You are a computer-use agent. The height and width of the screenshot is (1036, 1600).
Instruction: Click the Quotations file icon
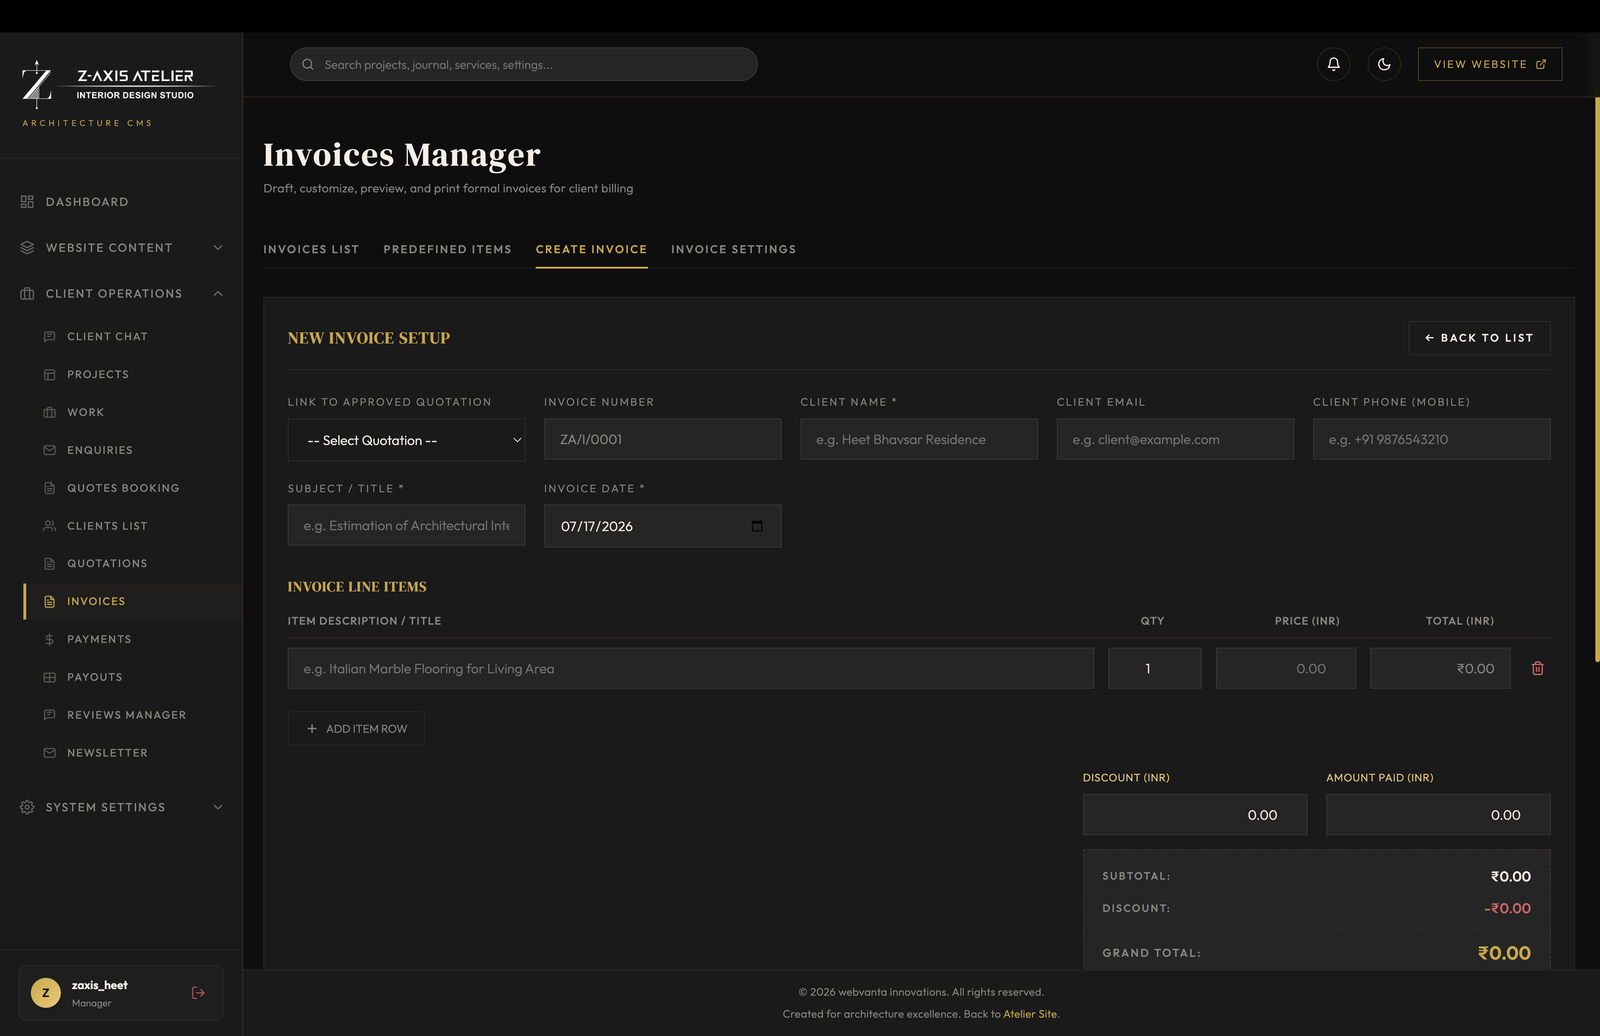50,564
